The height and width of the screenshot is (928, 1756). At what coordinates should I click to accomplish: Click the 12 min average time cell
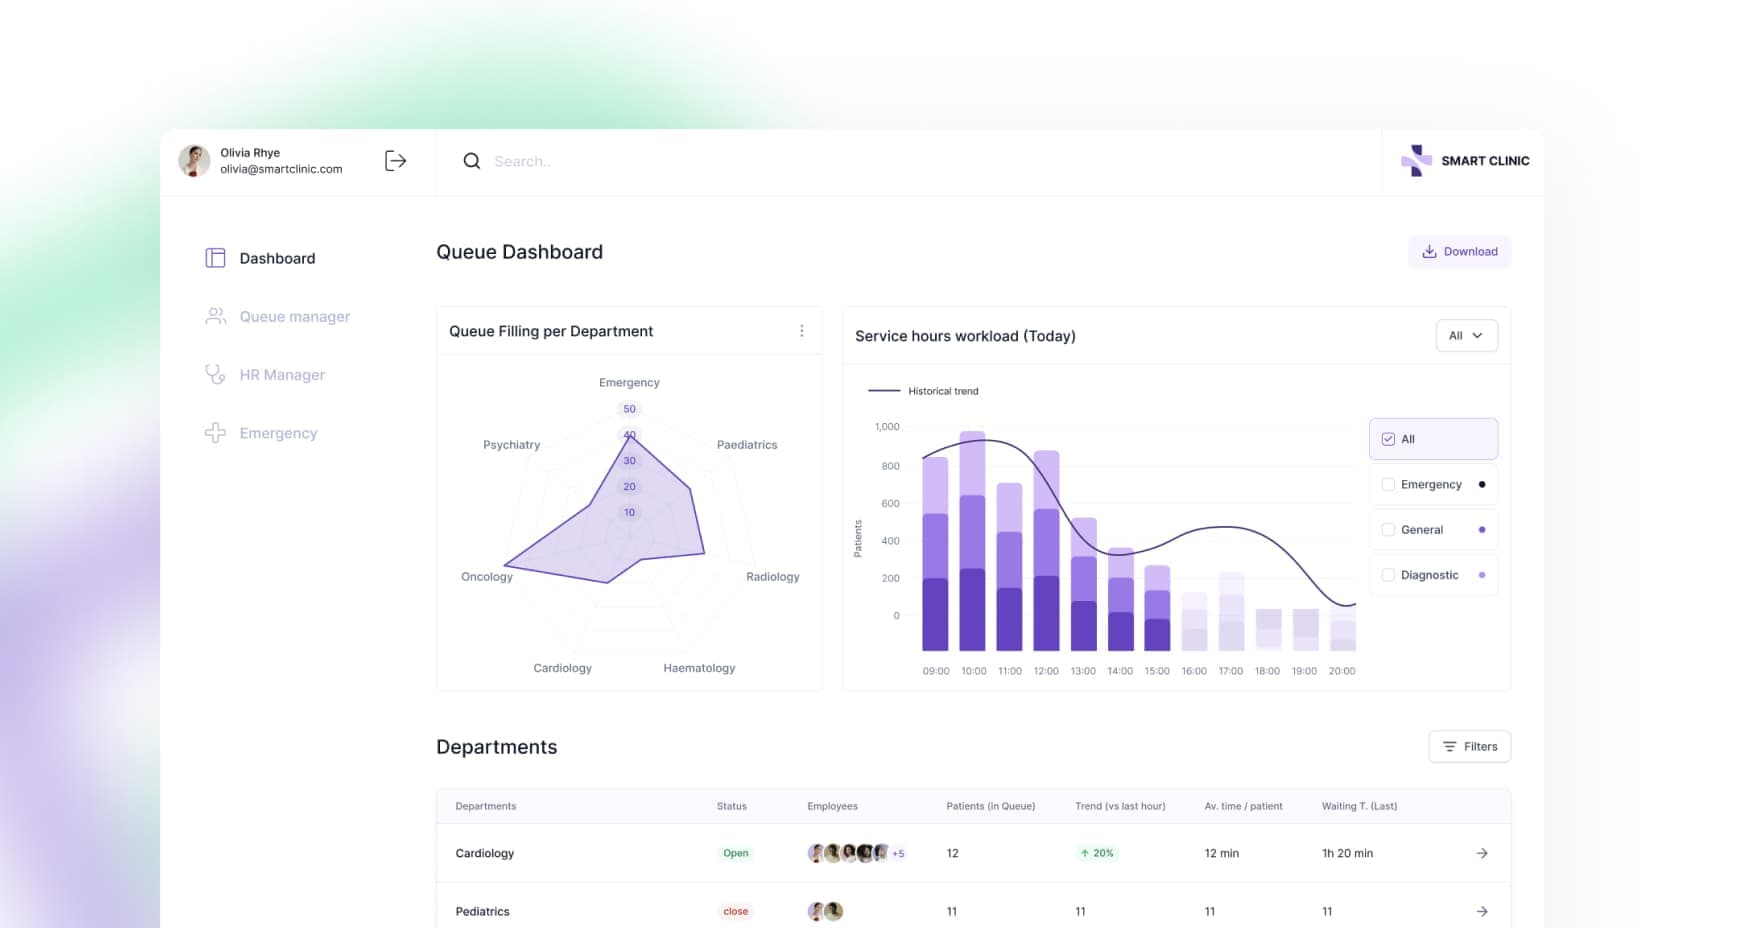point(1221,853)
